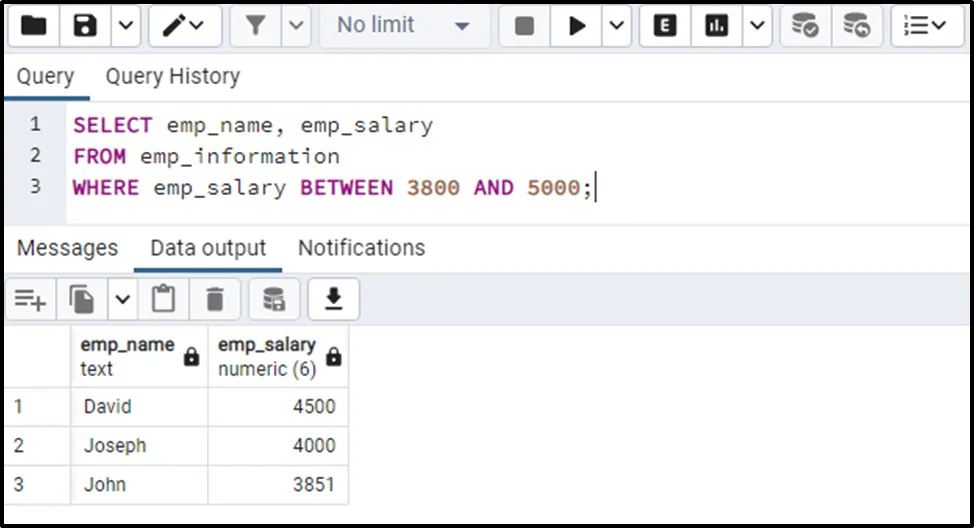This screenshot has width=974, height=528.
Task: Run the query with the Execute play button
Action: pos(577,25)
